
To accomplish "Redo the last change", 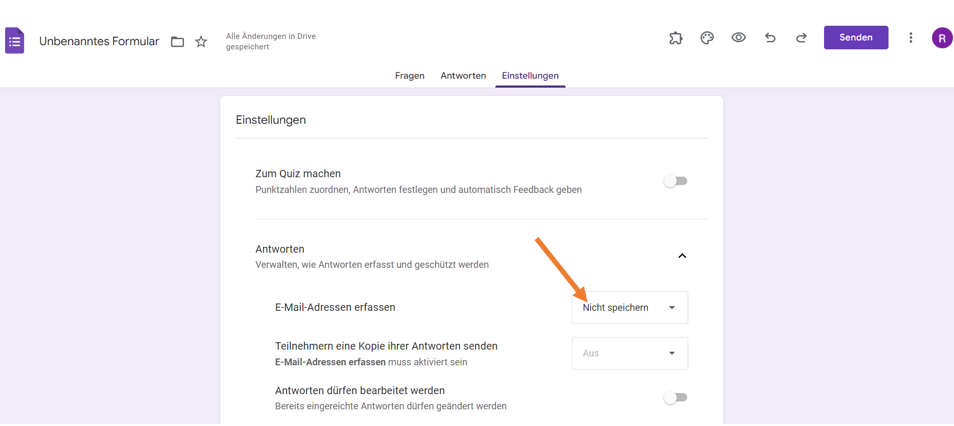I will [801, 38].
